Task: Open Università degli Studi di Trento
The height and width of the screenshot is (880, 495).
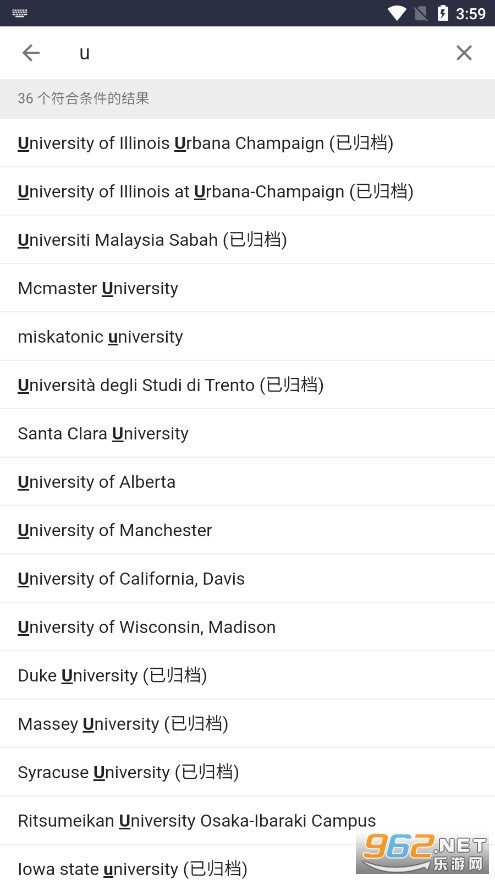Action: click(248, 385)
